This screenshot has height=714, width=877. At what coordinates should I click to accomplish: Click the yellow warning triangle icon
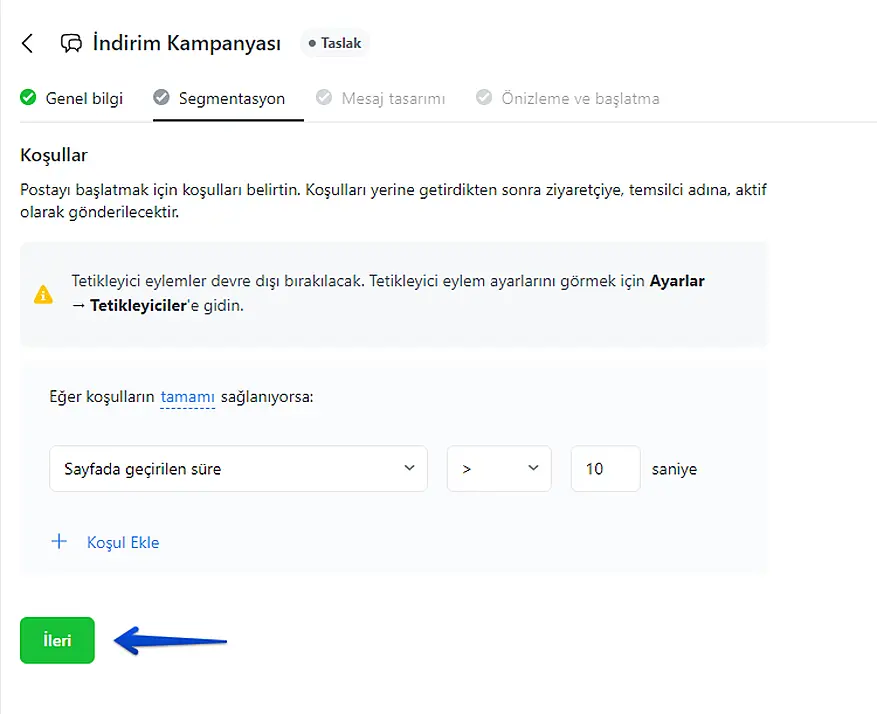44,294
